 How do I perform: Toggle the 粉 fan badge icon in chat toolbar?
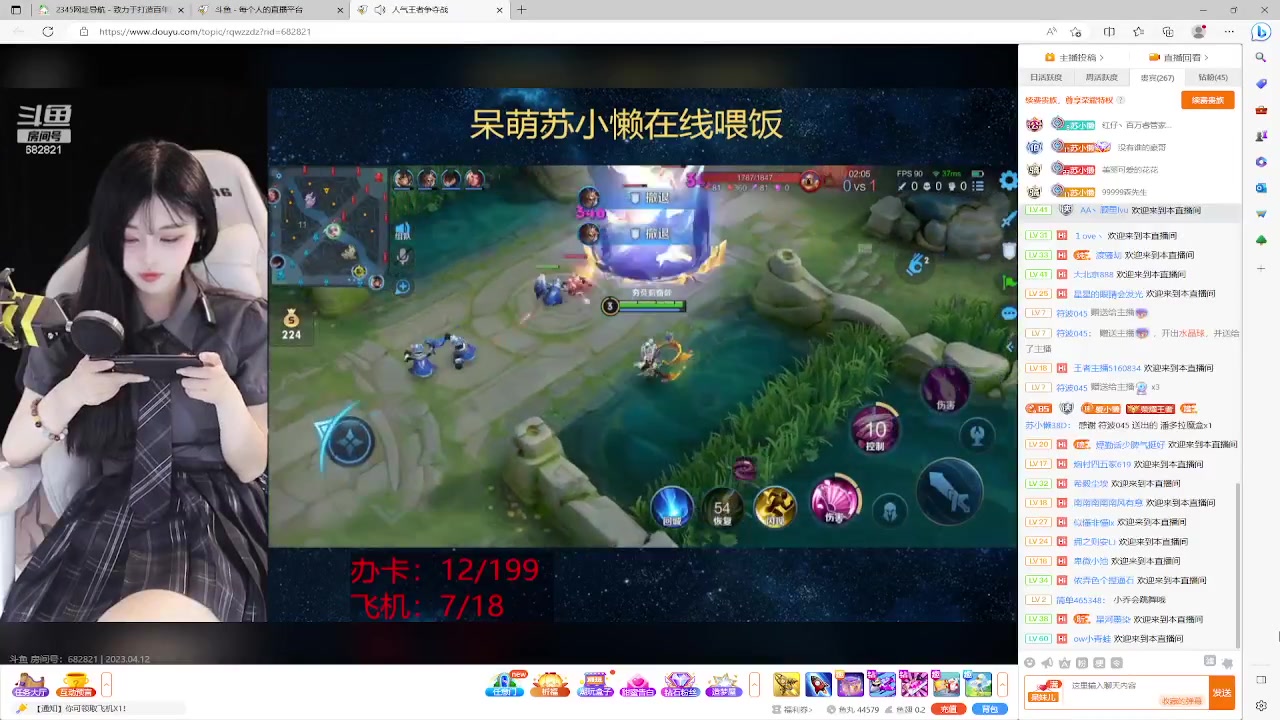coord(1081,663)
